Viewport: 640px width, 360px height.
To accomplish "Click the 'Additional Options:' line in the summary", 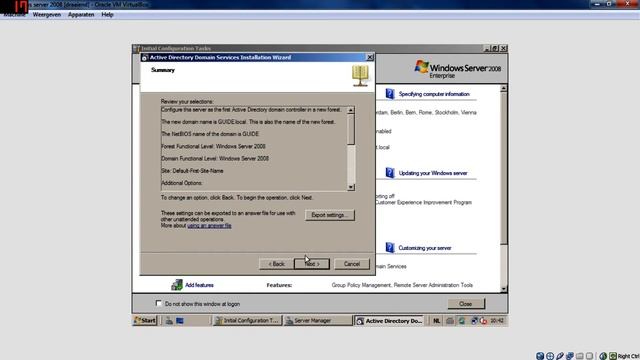I will point(182,183).
